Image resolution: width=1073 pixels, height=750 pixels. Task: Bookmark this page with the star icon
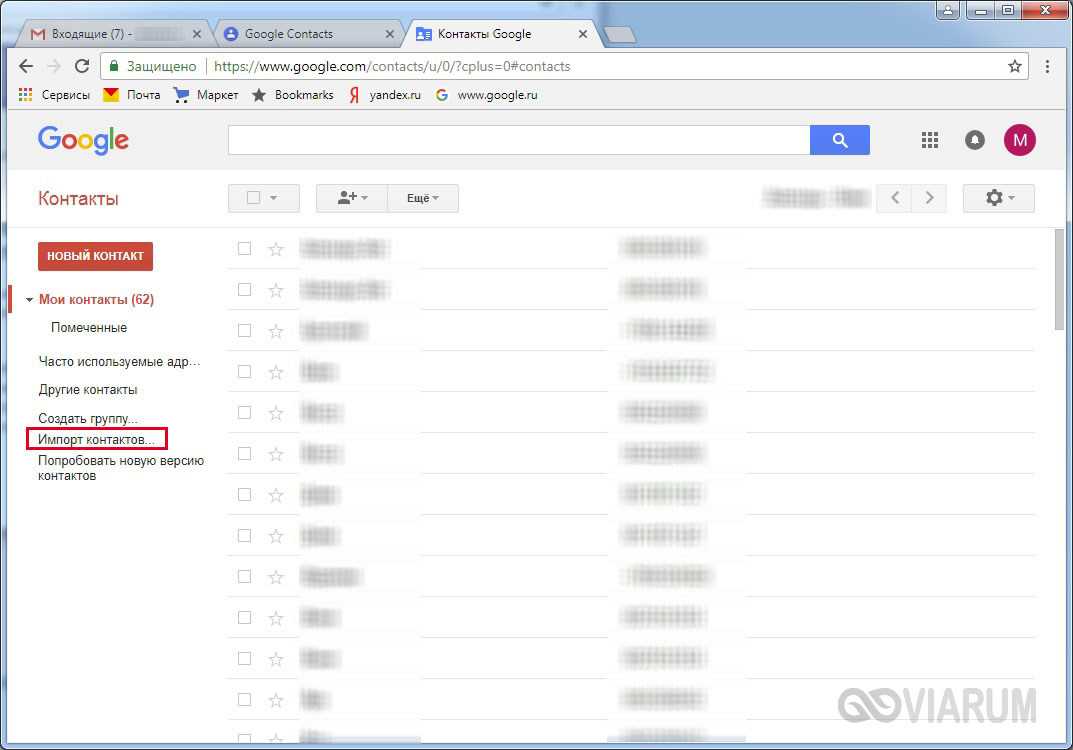(x=1015, y=67)
